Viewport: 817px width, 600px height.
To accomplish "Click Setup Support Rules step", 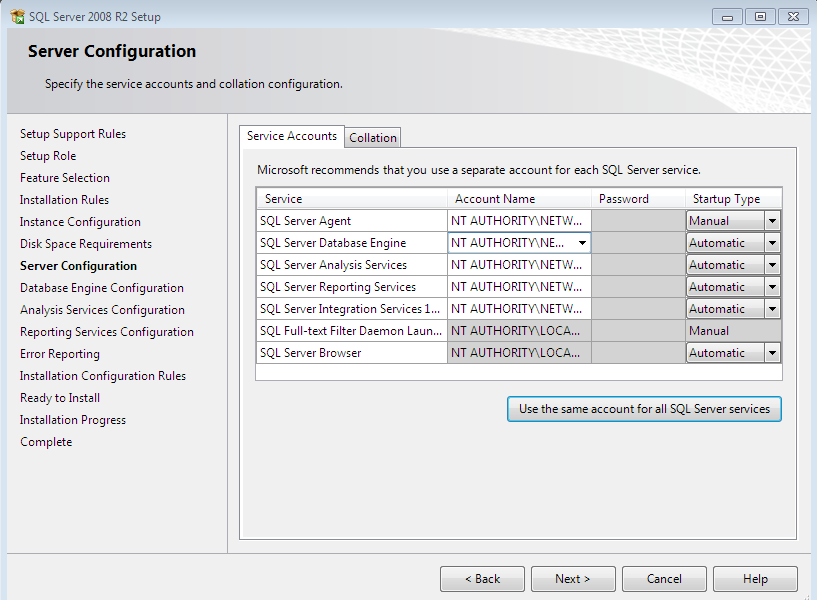I will tap(73, 134).
